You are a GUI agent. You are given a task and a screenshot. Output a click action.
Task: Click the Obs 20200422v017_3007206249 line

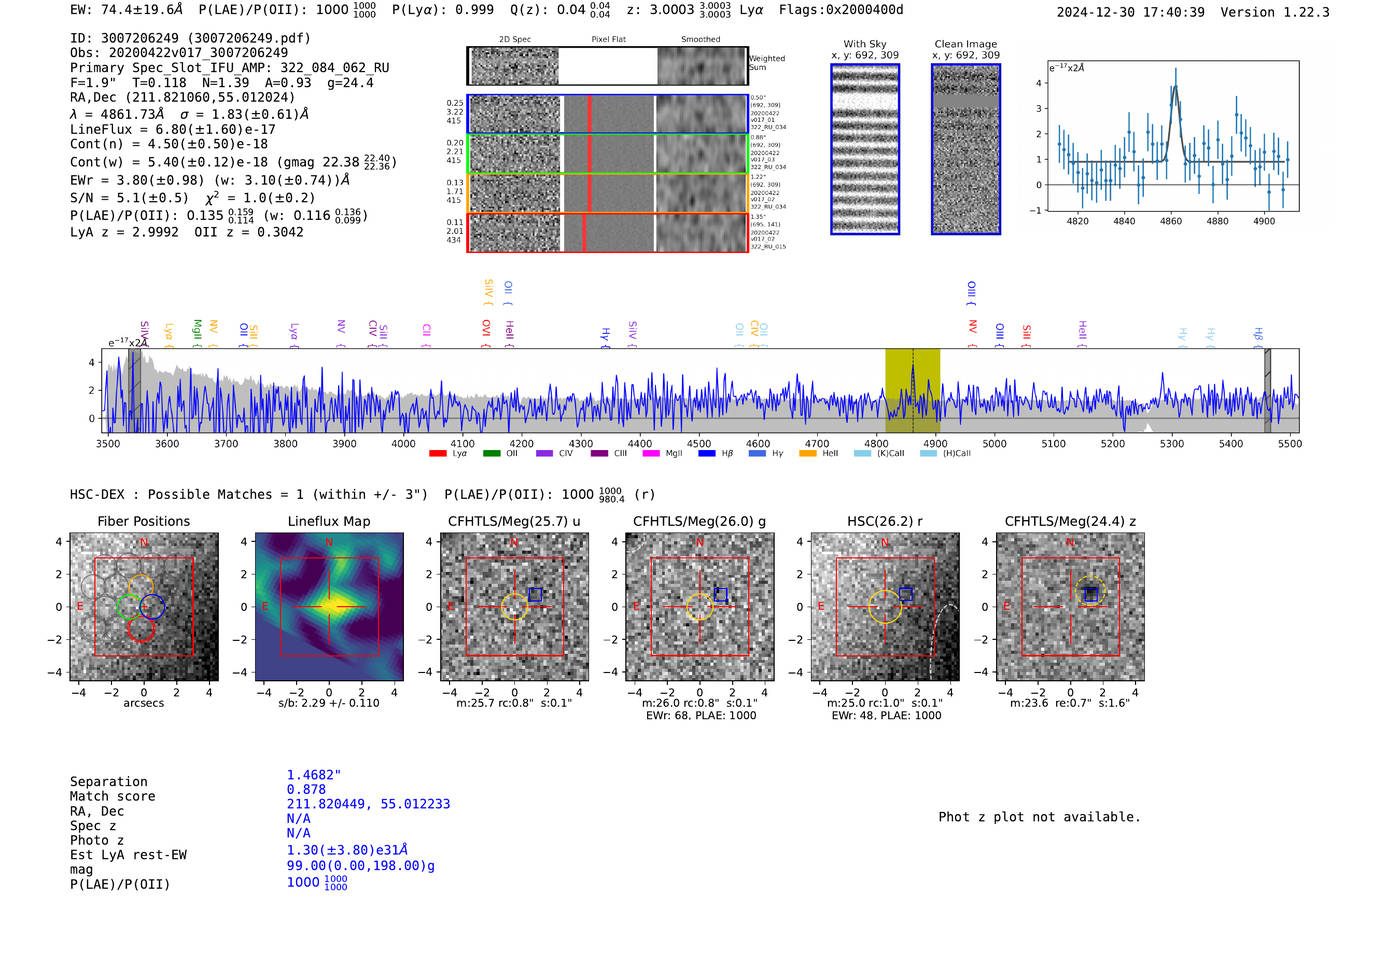(x=179, y=53)
